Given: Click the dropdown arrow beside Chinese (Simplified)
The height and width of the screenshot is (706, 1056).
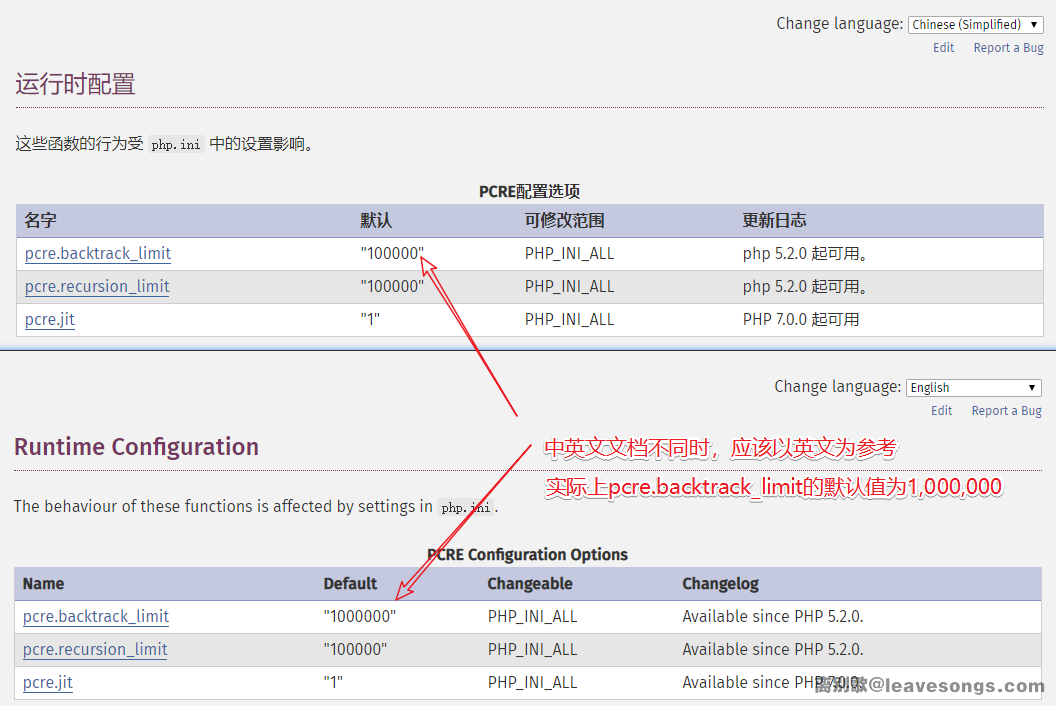Looking at the screenshot, I should point(1034,25).
